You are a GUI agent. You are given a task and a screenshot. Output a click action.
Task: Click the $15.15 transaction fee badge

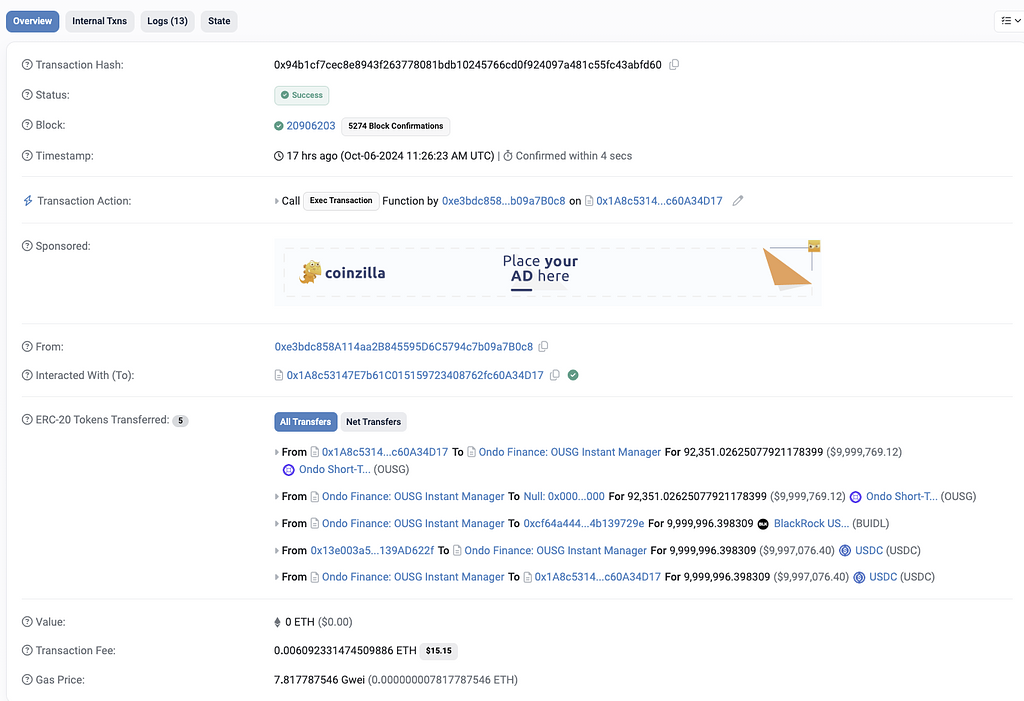438,651
